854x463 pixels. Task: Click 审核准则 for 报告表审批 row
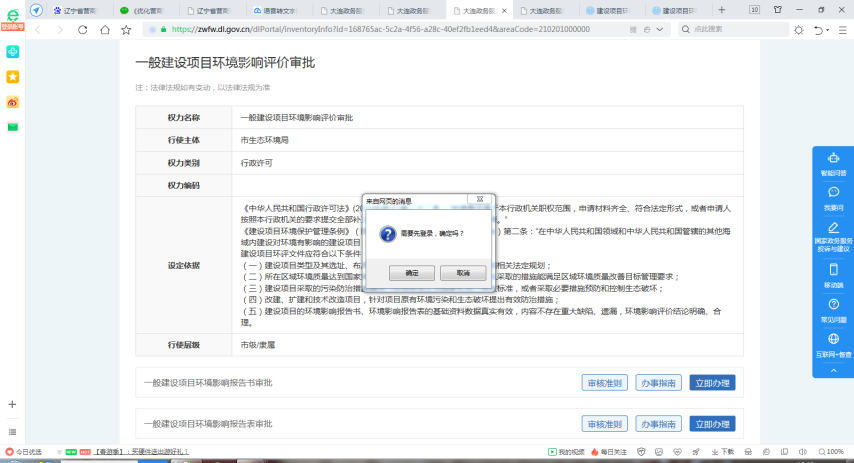click(x=605, y=424)
